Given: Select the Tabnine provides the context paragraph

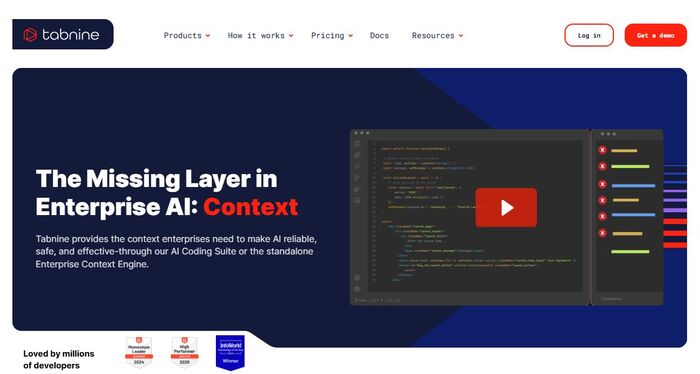Looking at the screenshot, I should pos(176,251).
